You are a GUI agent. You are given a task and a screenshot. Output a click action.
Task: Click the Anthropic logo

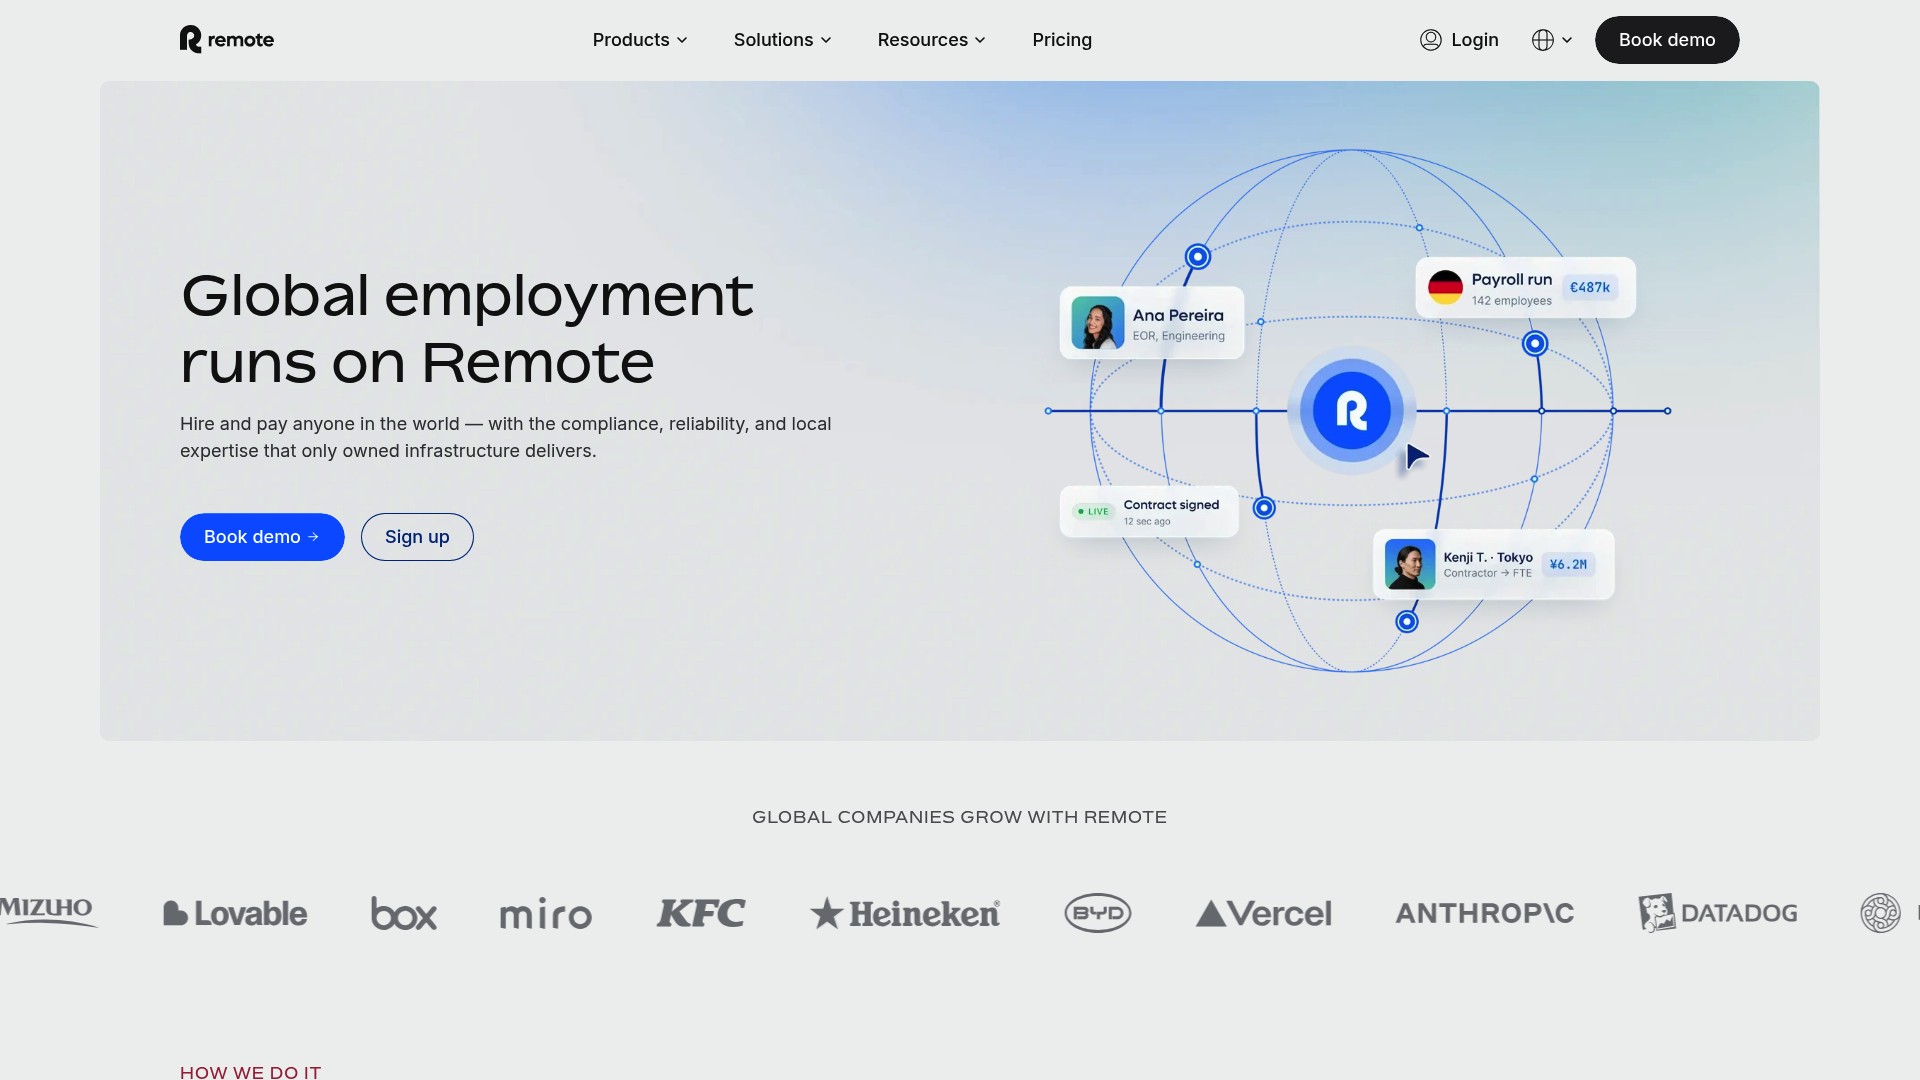tap(1485, 913)
